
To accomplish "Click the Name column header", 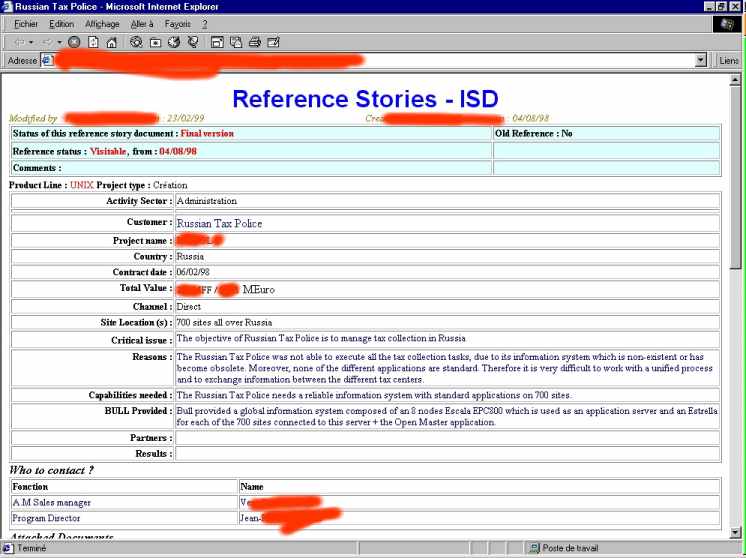I will click(252, 487).
